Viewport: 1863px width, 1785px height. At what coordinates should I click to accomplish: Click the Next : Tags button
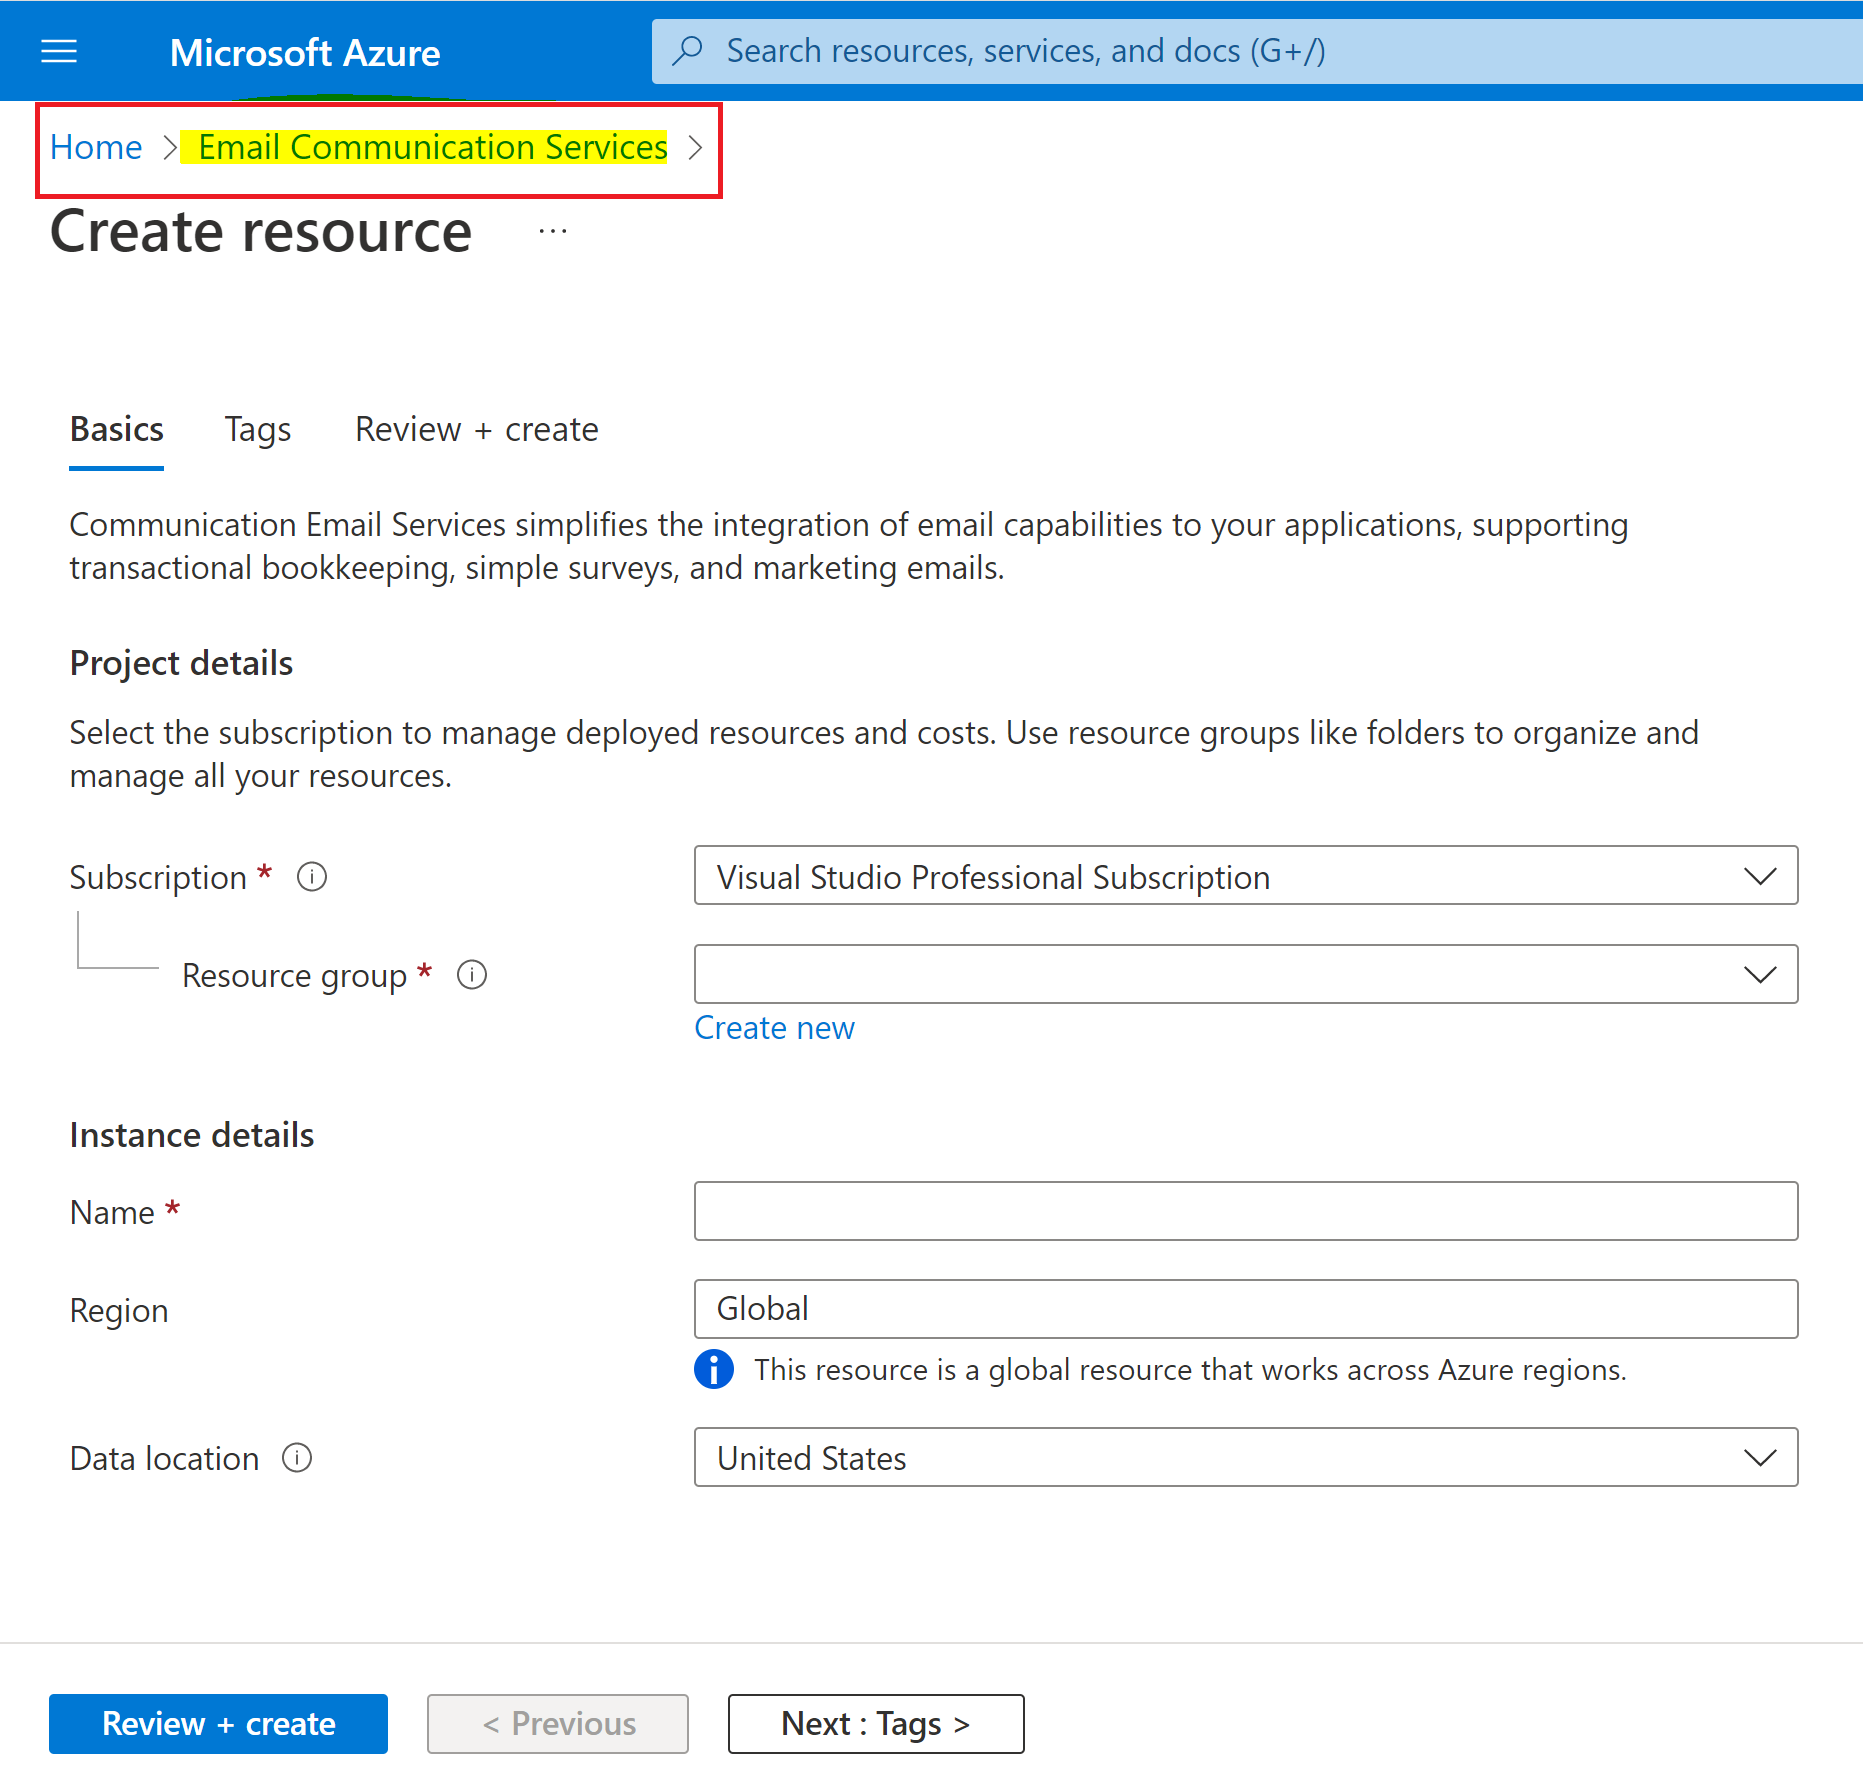coord(875,1723)
